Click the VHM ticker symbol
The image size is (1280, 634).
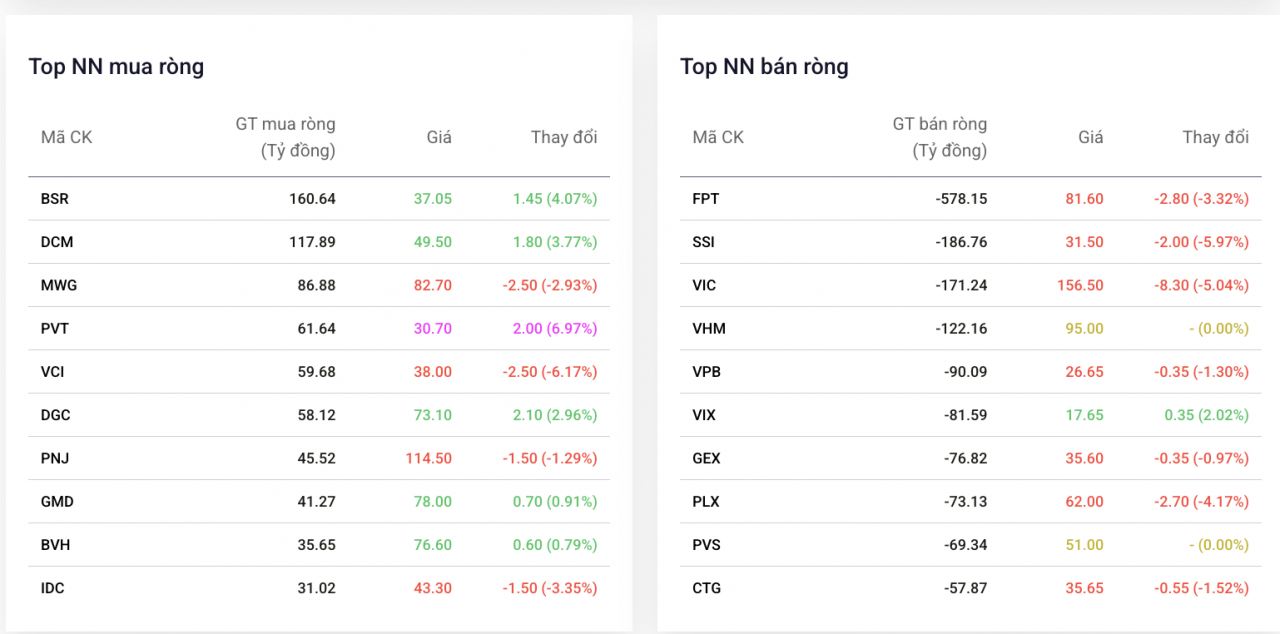pyautogui.click(x=708, y=328)
